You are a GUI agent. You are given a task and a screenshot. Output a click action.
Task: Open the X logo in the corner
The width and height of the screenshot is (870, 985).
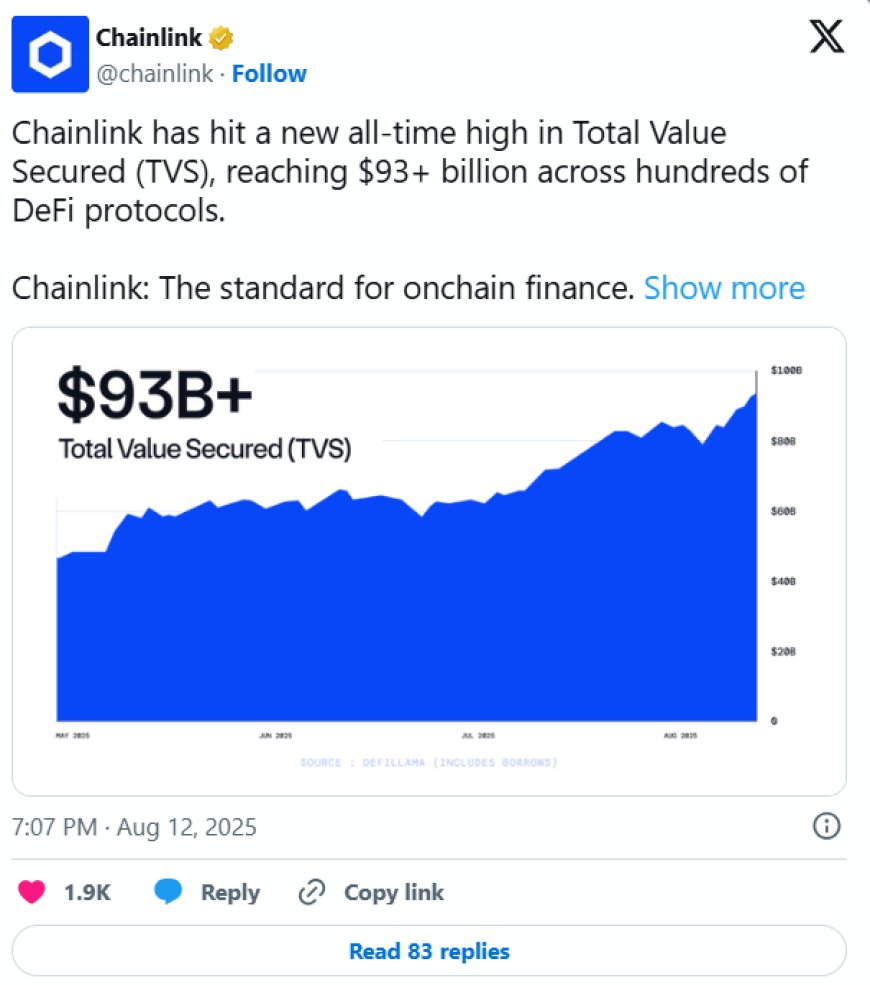click(x=827, y=37)
